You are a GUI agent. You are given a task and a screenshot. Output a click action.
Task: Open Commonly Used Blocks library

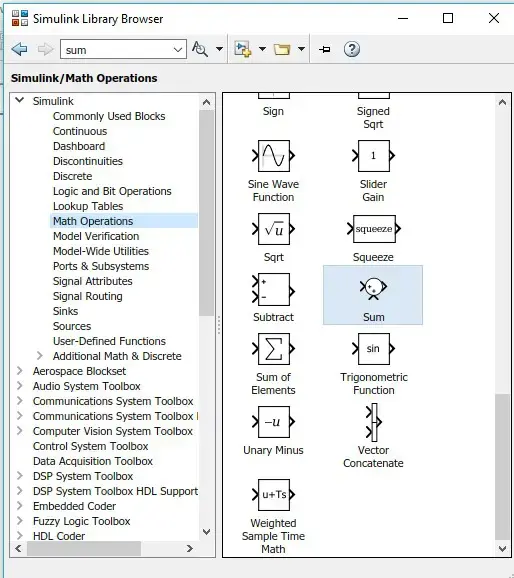109,116
